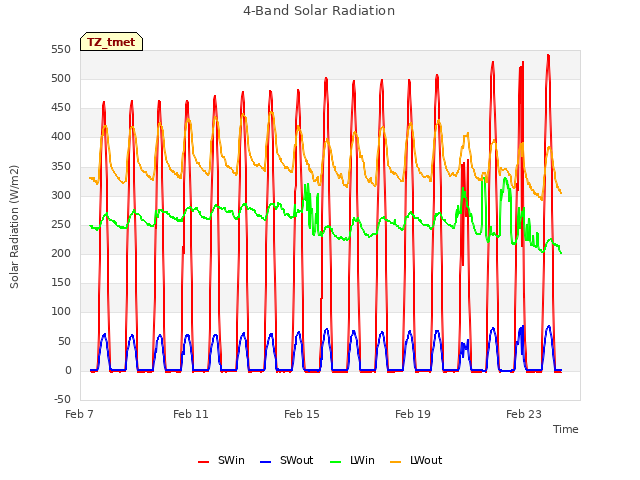Click the 200 y-axis tick label
This screenshot has height=480, width=640.
click(x=61, y=254)
